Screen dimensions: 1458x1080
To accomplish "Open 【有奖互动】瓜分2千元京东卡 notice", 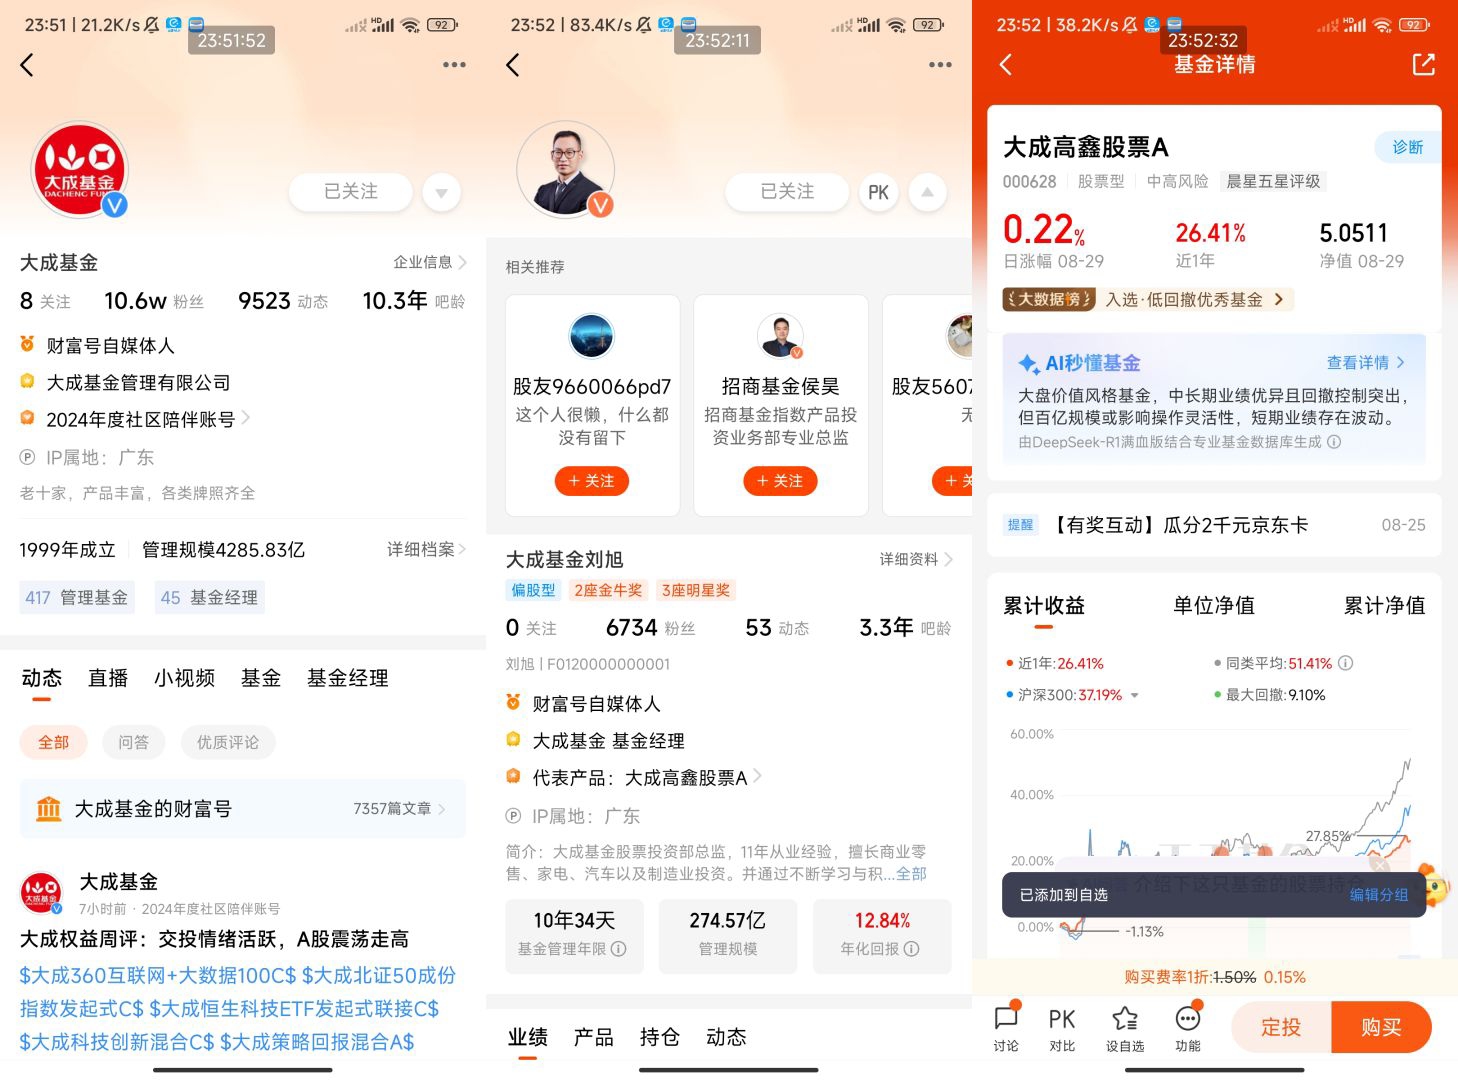I will (x=1214, y=525).
